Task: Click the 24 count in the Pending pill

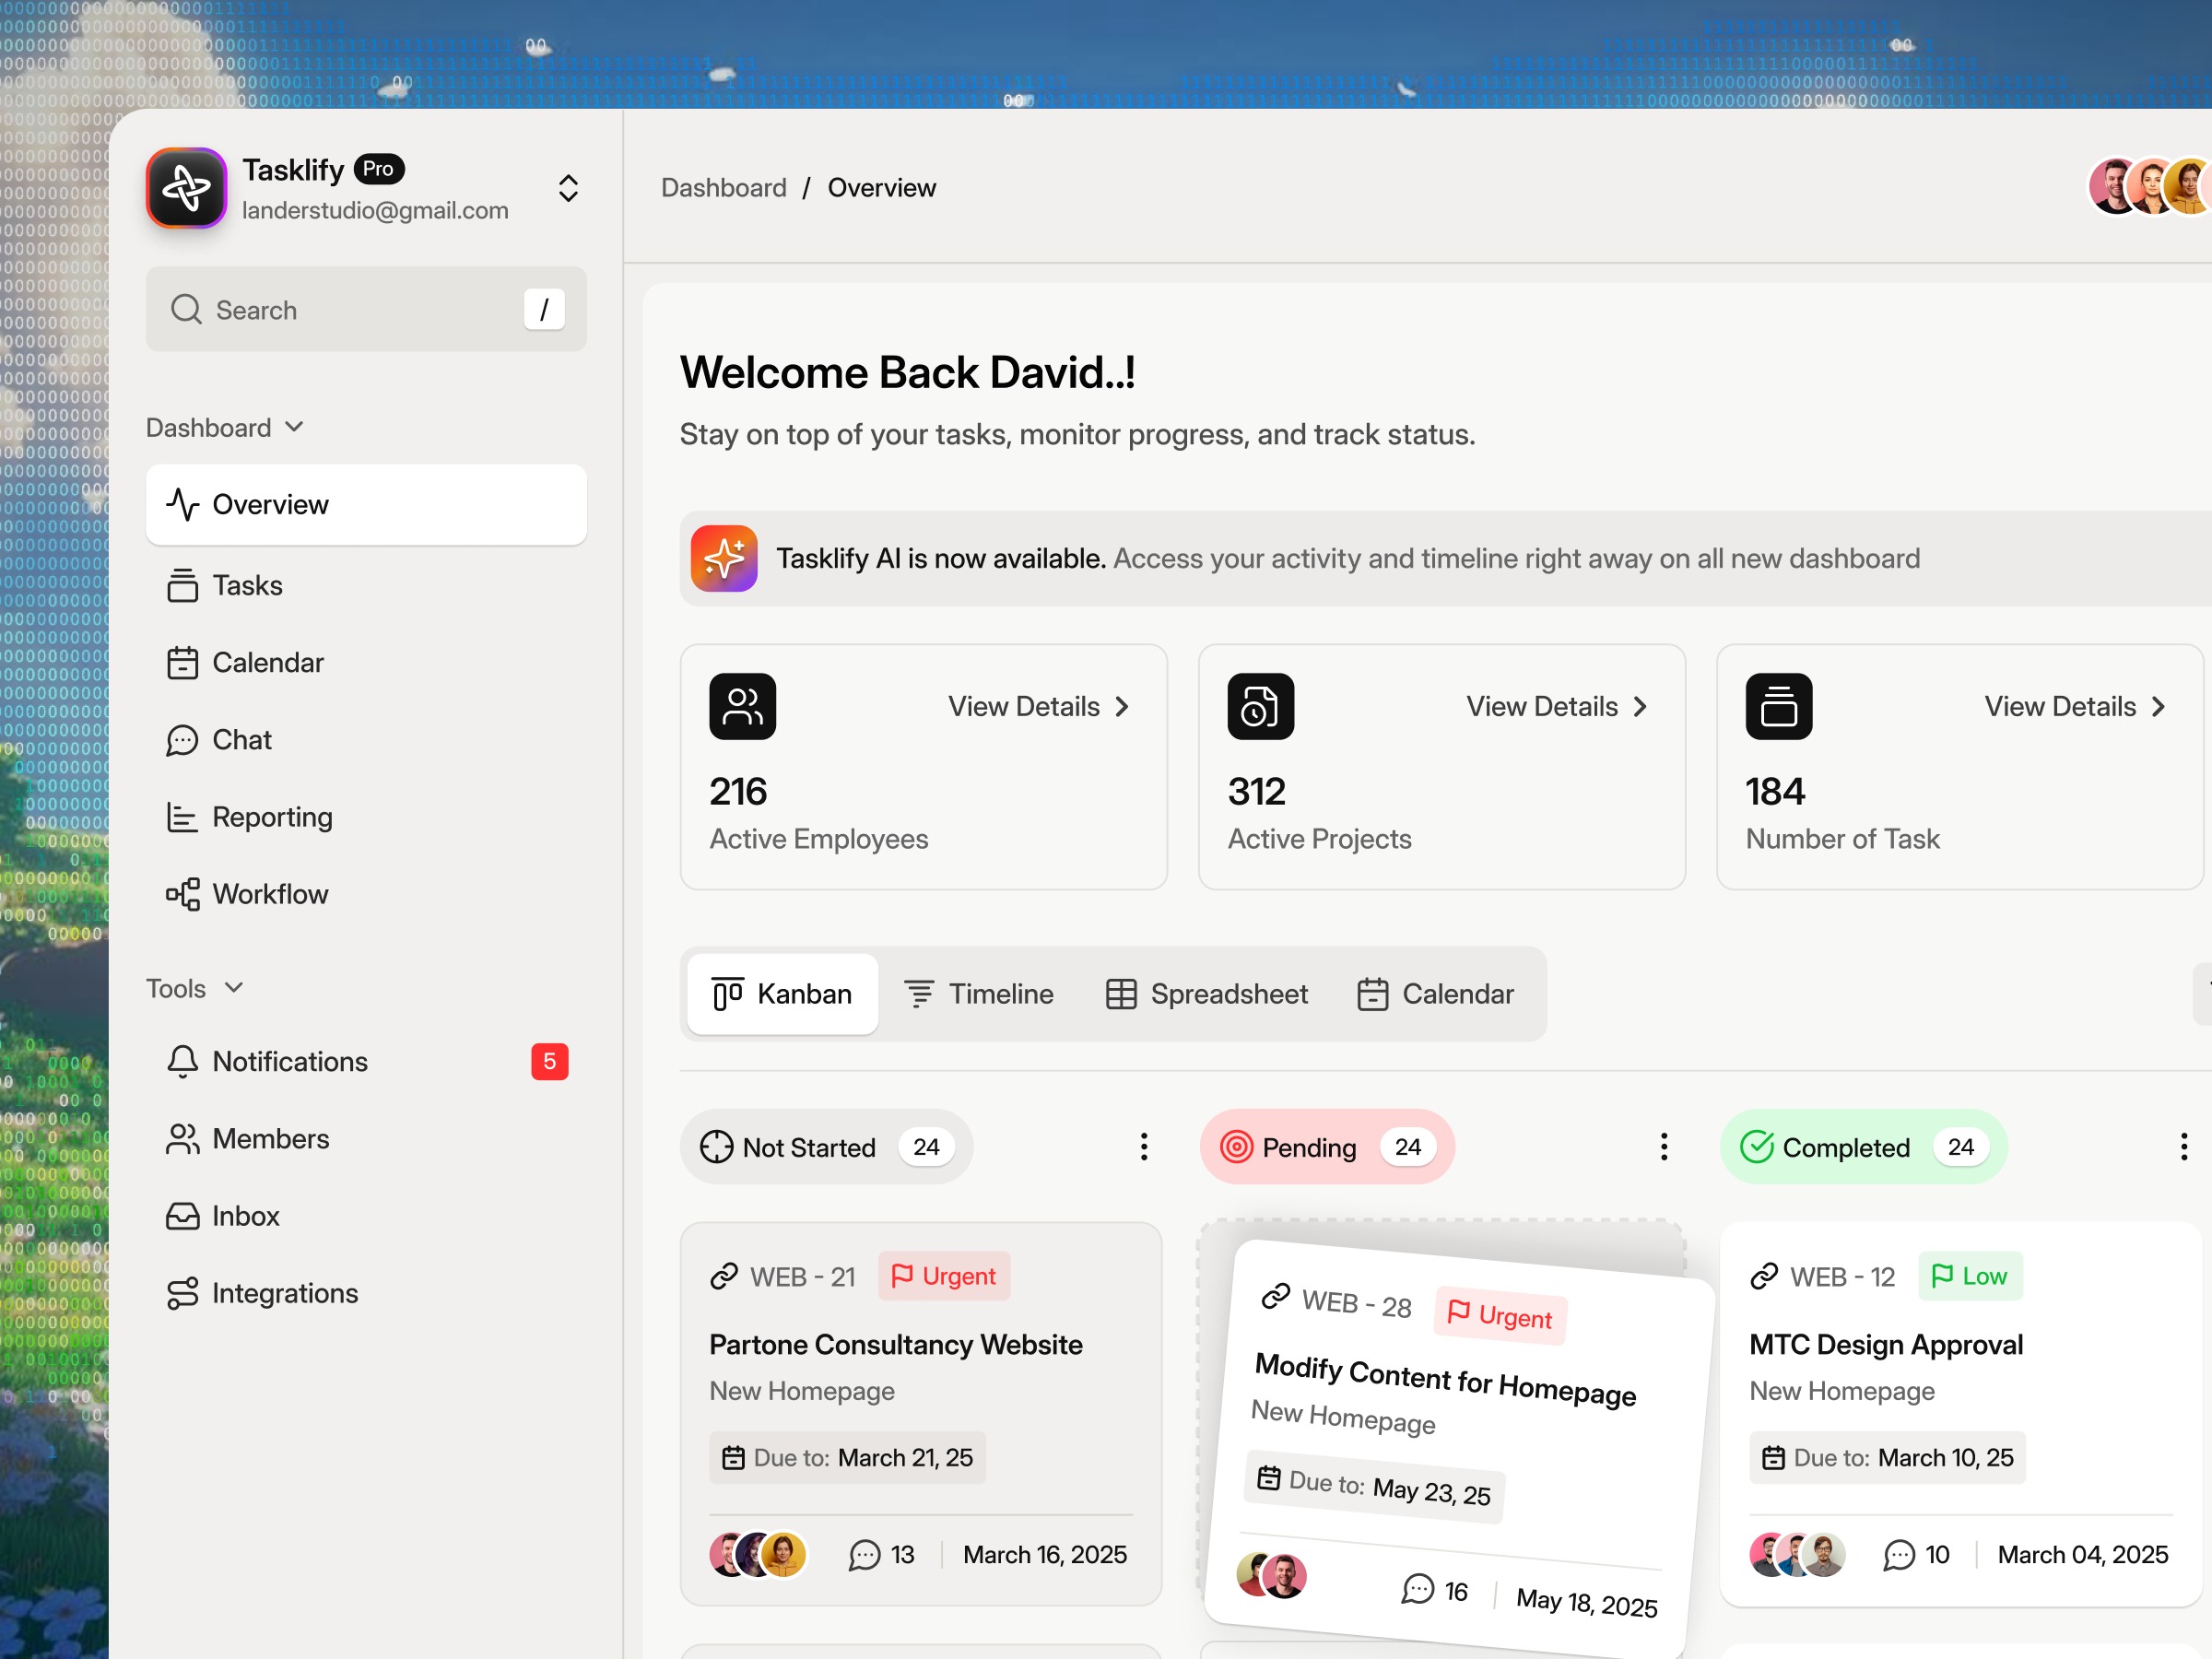Action: [x=1408, y=1147]
